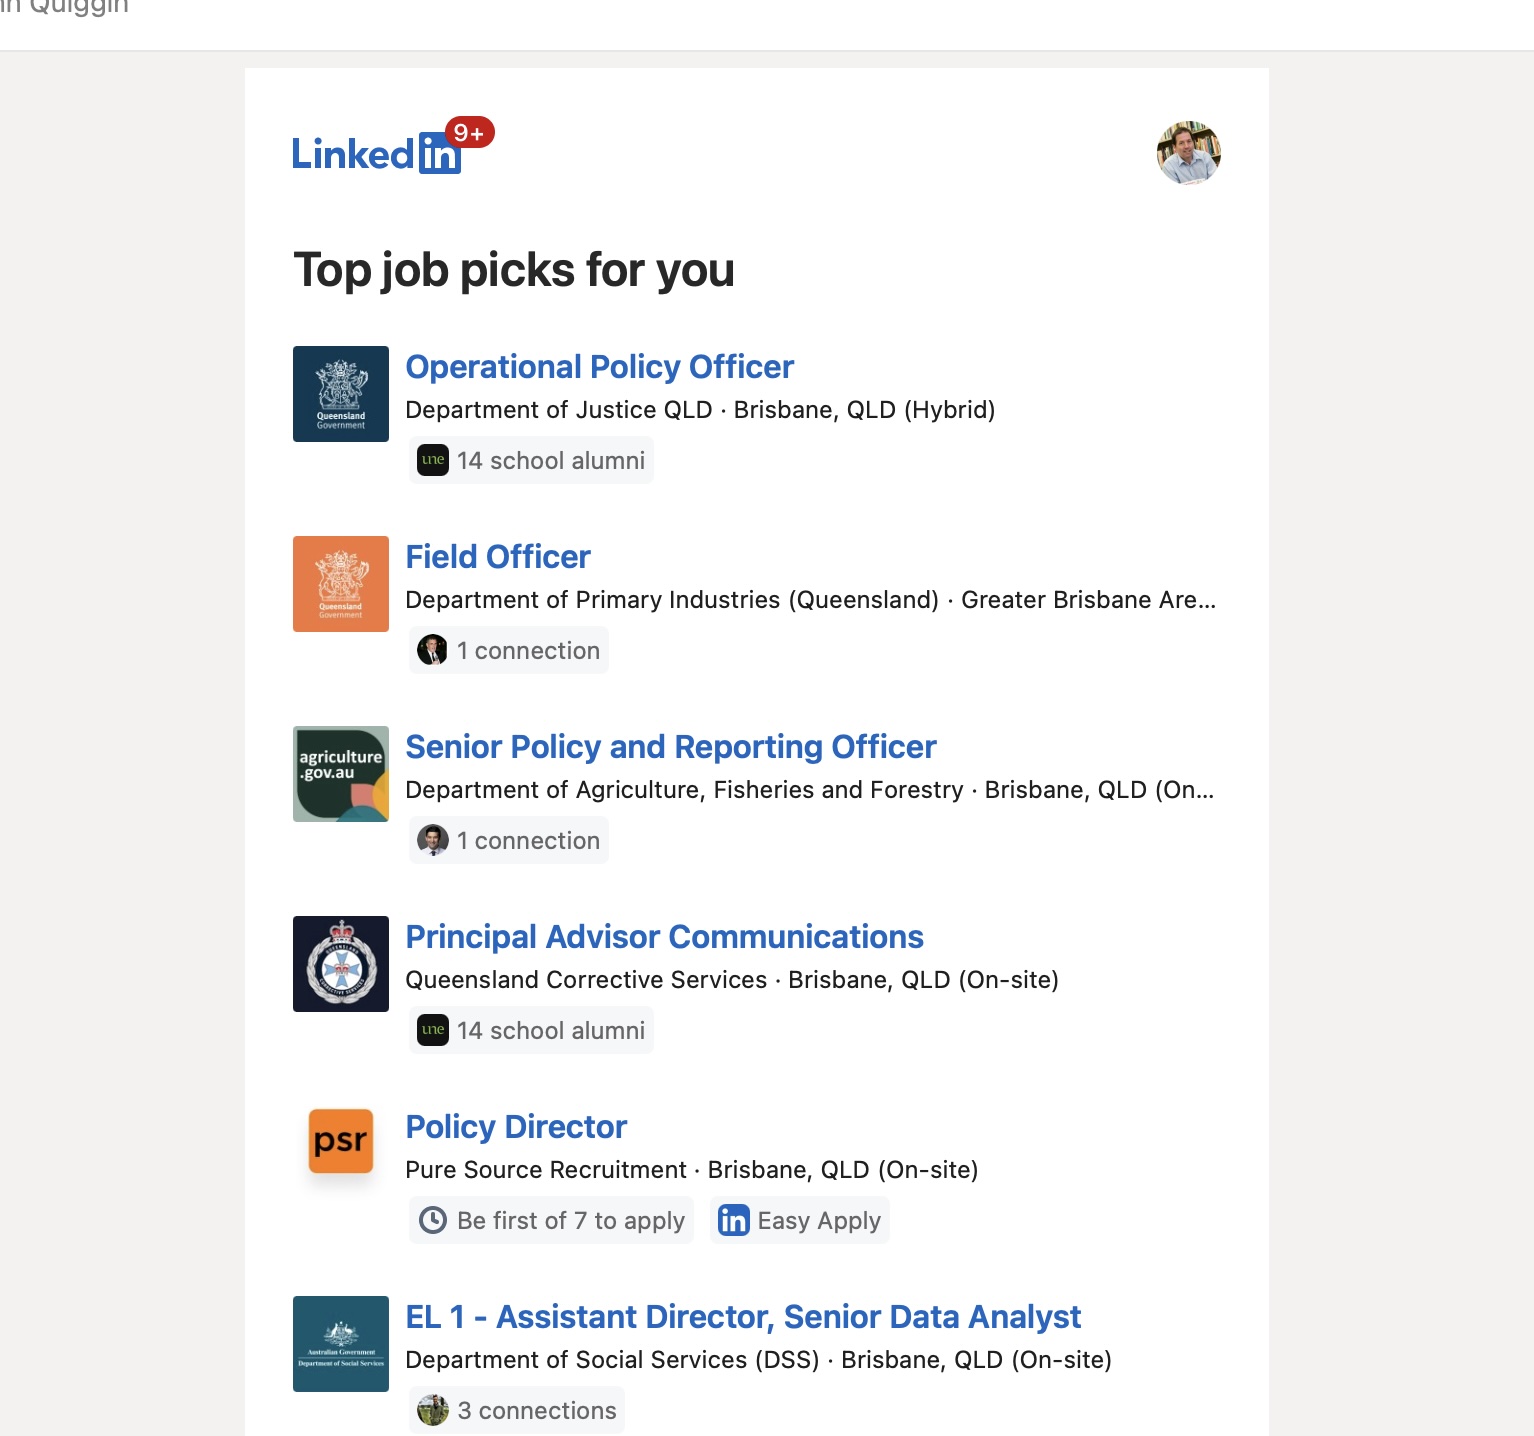
Task: Click the agriculture.gov.au logo
Action: [x=341, y=774]
